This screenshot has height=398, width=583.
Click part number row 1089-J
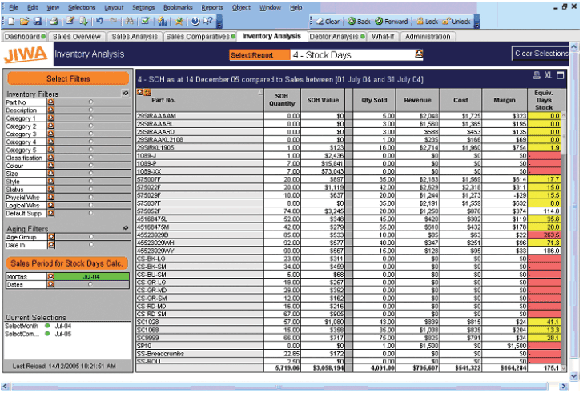tap(200, 155)
